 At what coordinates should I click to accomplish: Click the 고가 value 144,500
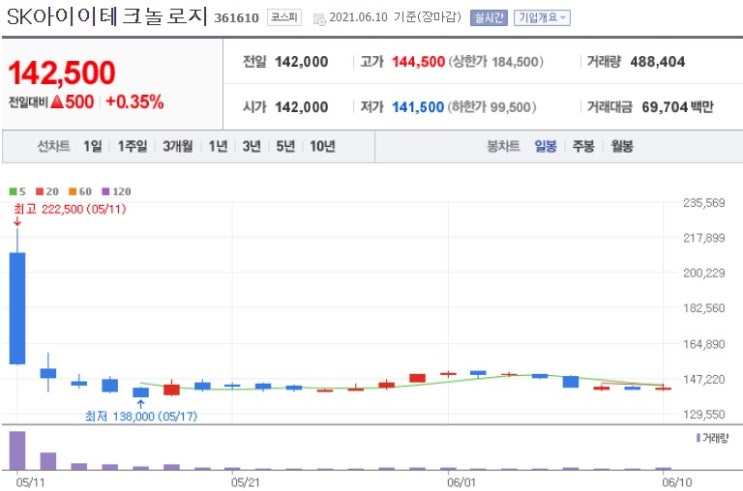(418, 62)
